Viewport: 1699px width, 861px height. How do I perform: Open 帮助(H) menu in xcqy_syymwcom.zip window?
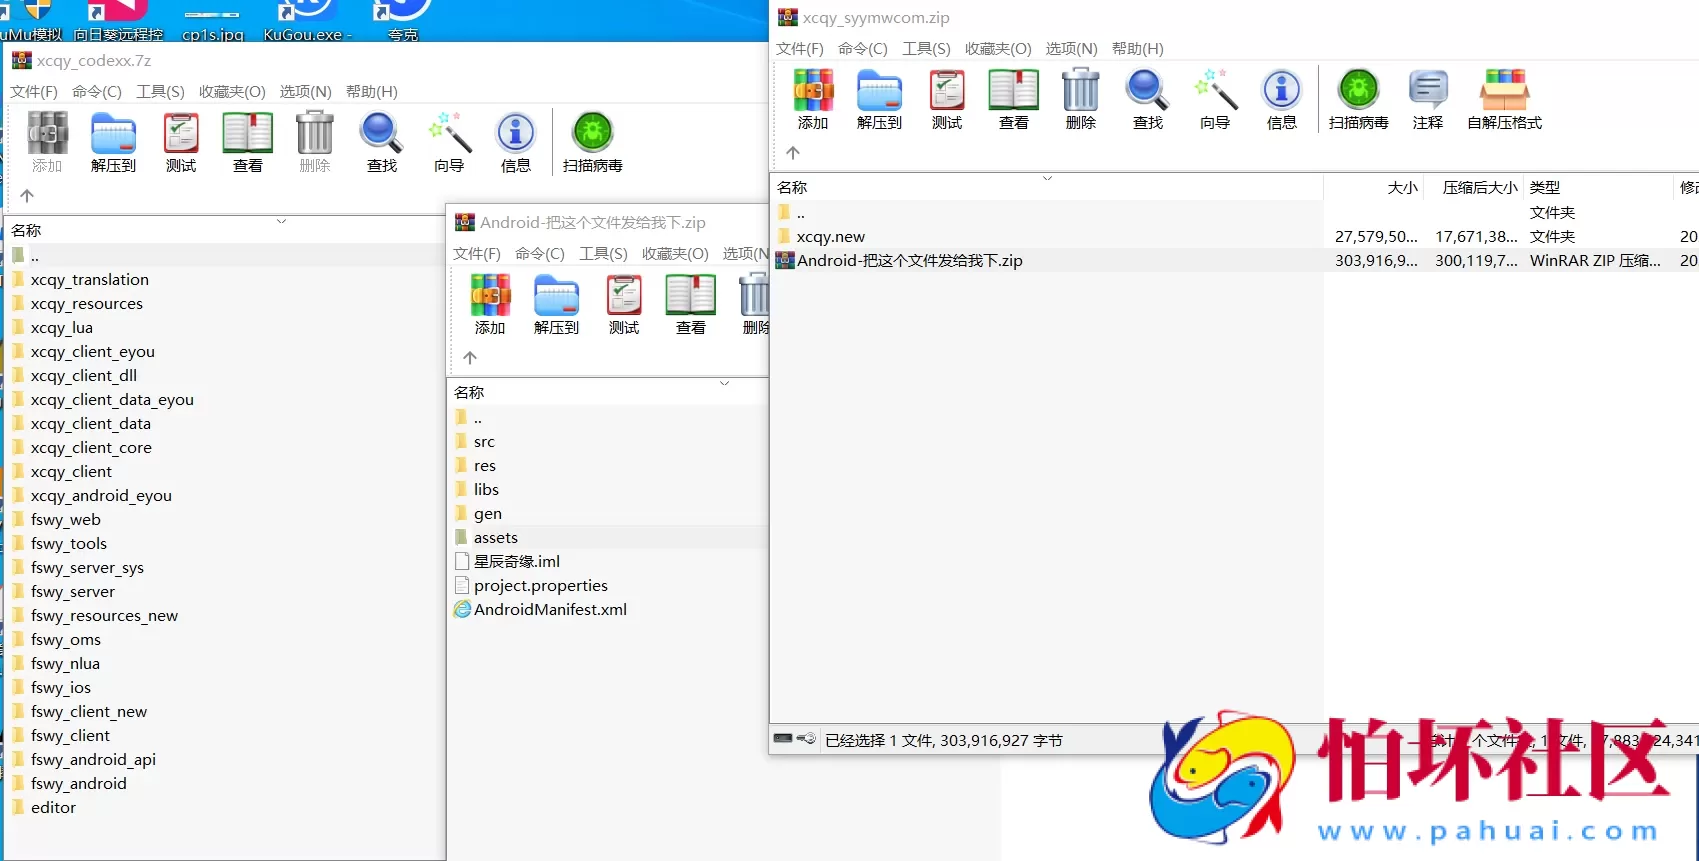coord(1137,49)
